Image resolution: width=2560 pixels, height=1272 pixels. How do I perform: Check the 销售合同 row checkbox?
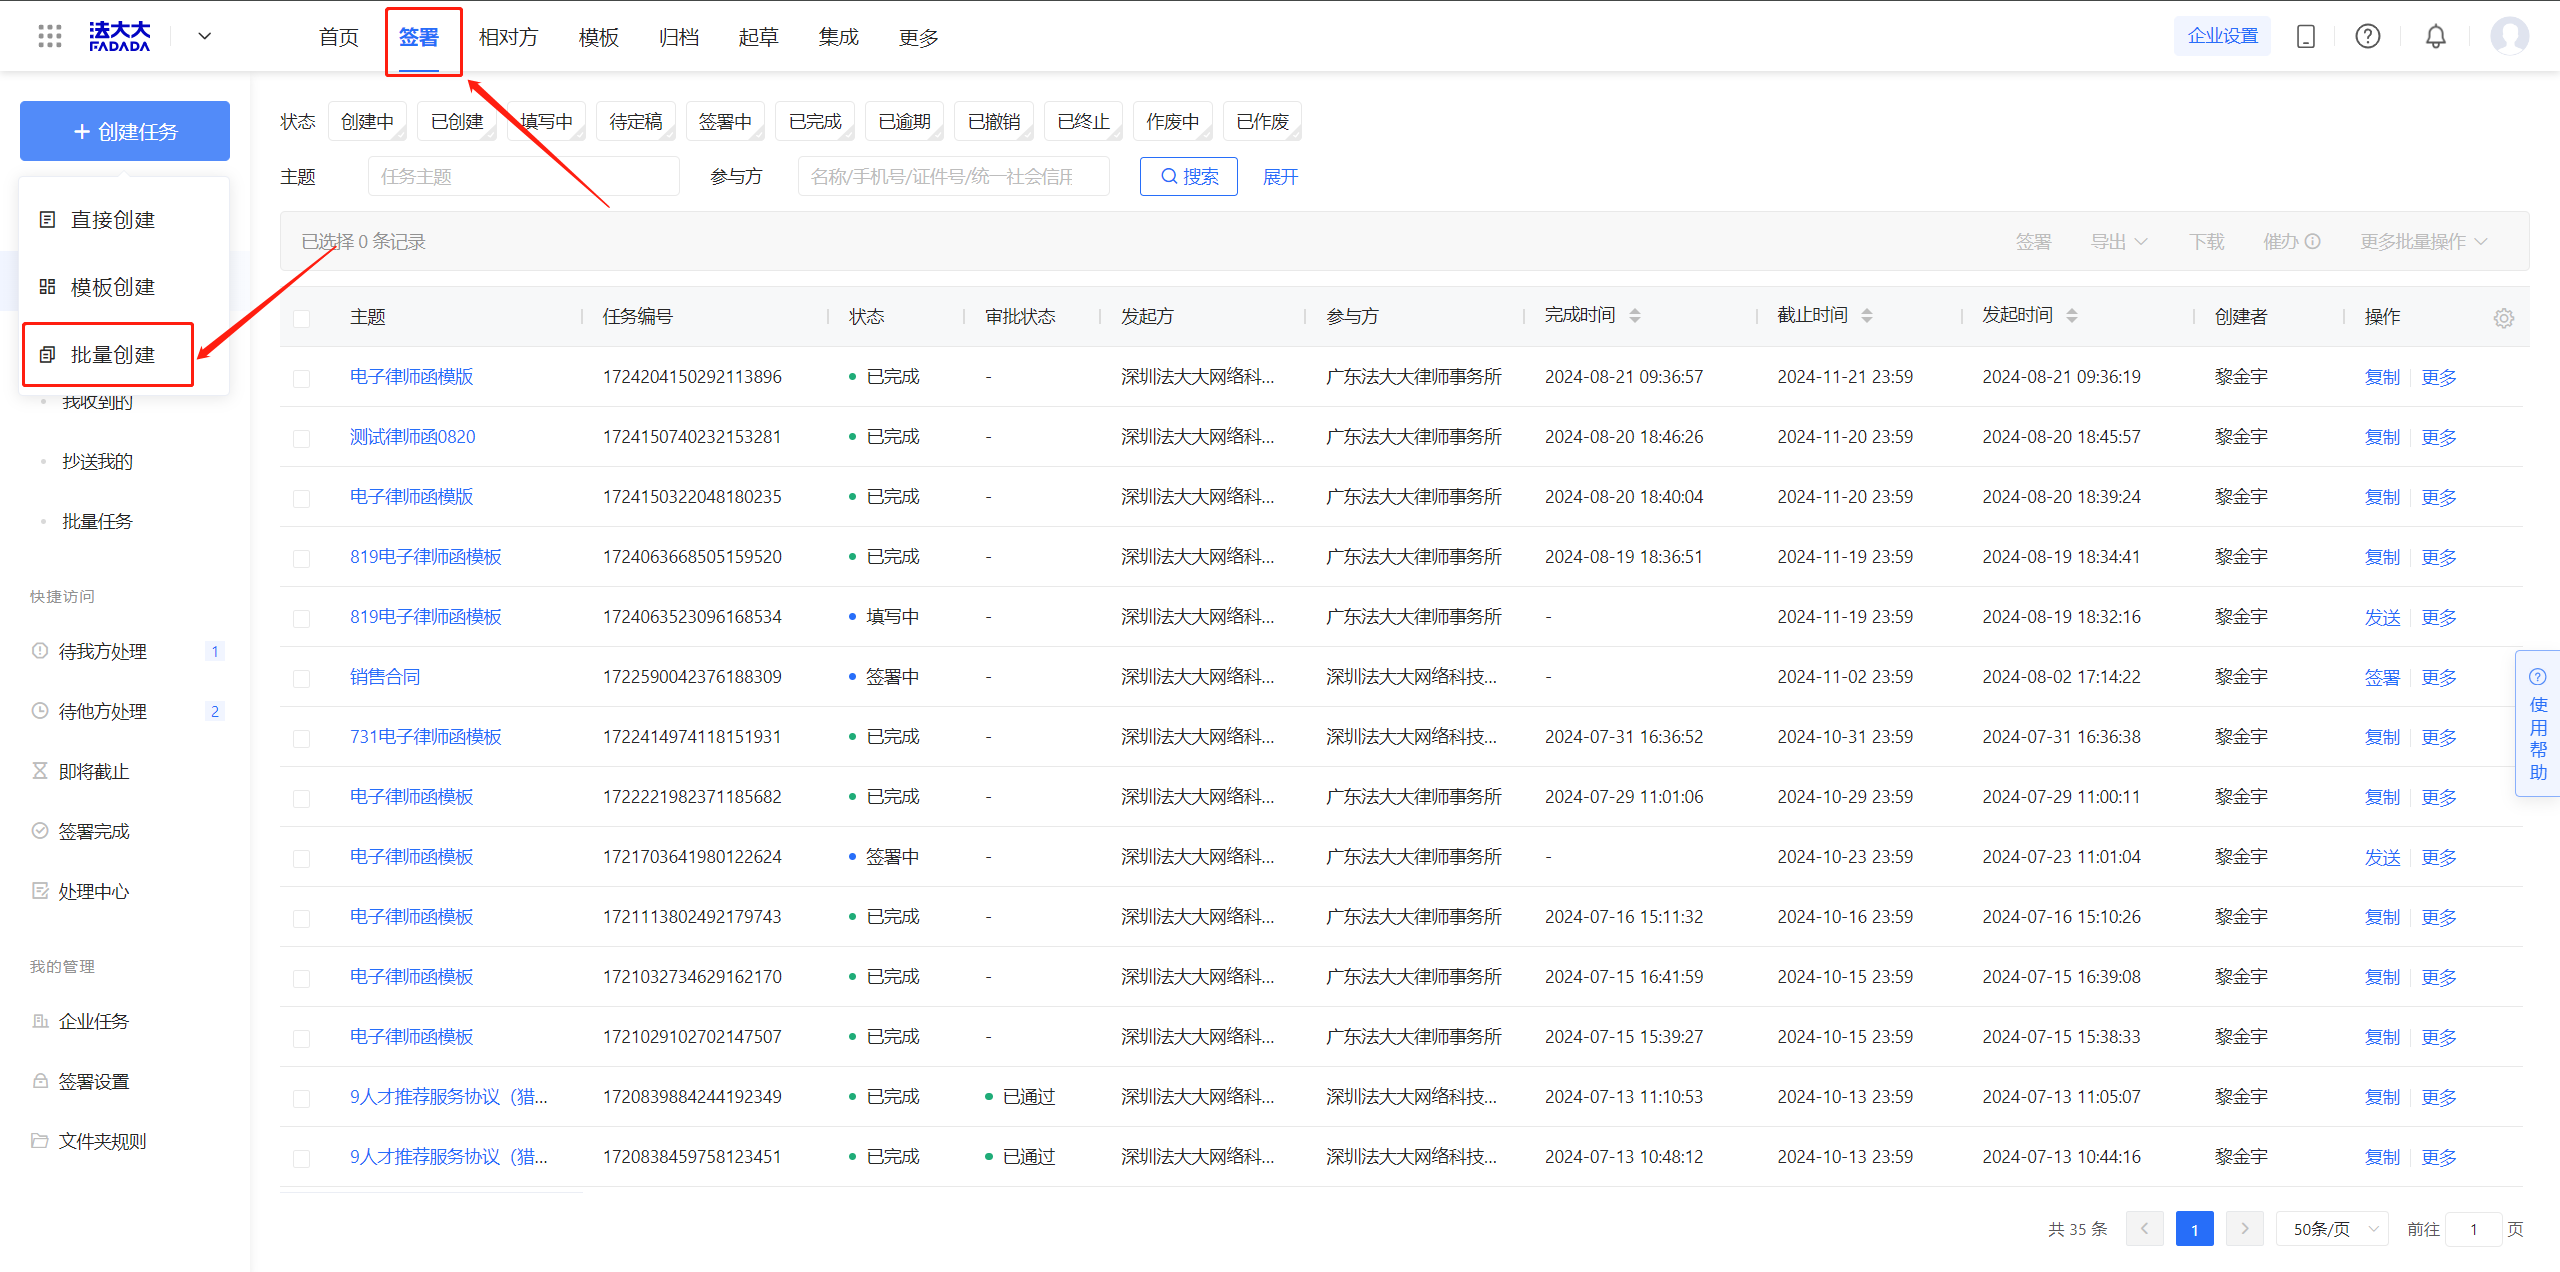tap(301, 679)
